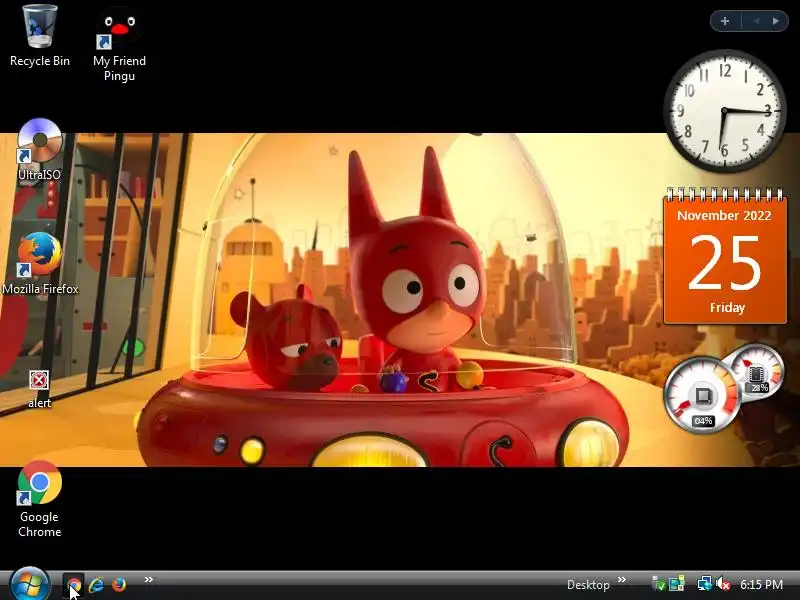Viewport: 800px width, 600px height.
Task: Click sidebar next page arrow
Action: 776,21
